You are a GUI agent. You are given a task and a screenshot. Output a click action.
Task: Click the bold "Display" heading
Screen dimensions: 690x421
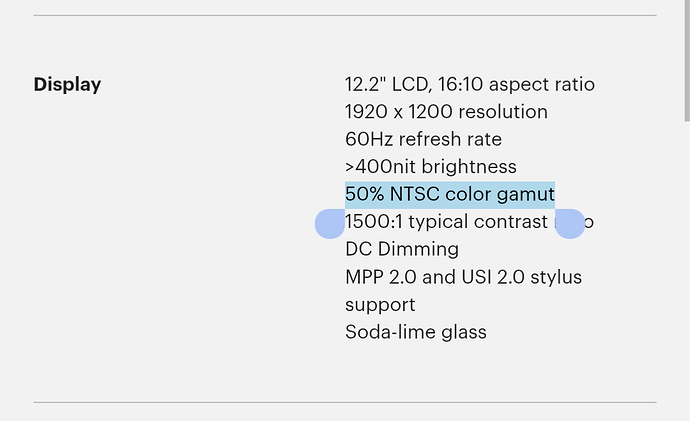(67, 84)
